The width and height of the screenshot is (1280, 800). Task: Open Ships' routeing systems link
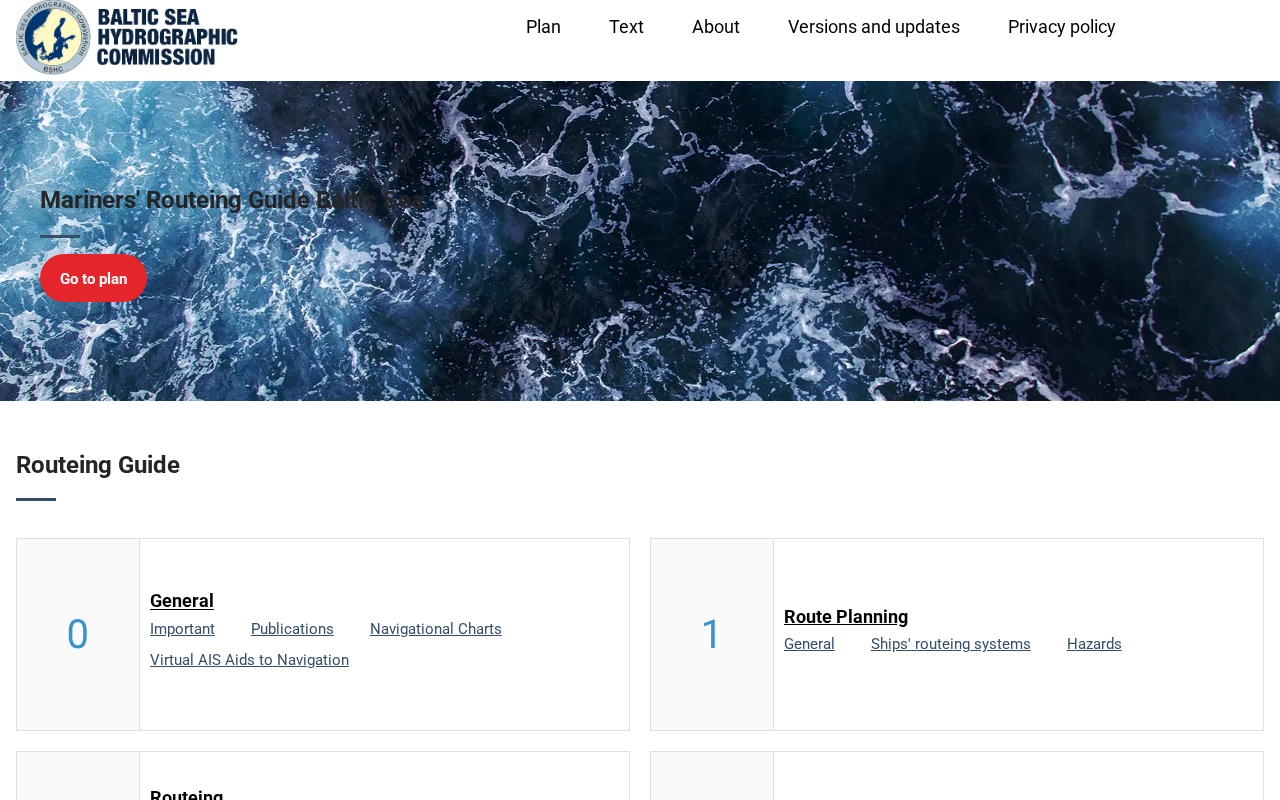[951, 644]
